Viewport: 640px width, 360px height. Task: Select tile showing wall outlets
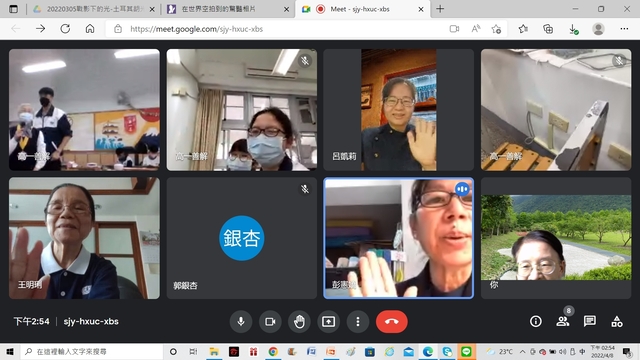pyautogui.click(x=556, y=110)
